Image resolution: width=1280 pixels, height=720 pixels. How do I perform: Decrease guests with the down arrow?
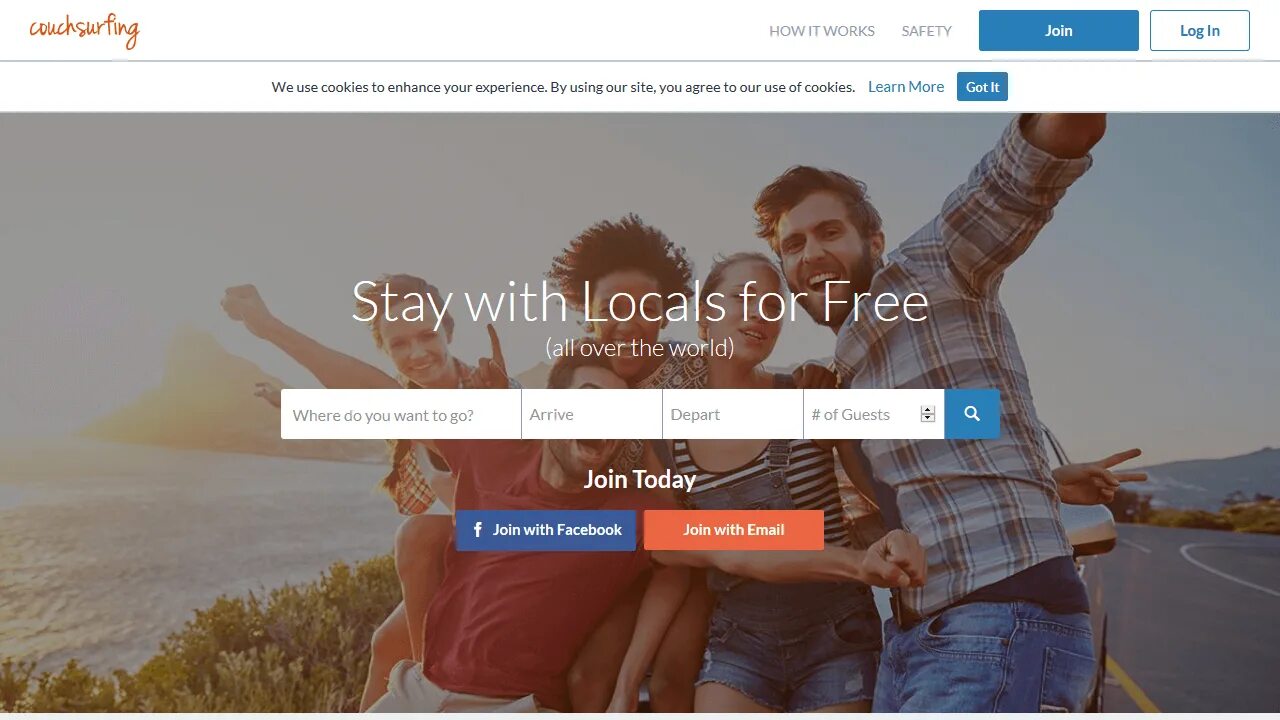point(928,419)
